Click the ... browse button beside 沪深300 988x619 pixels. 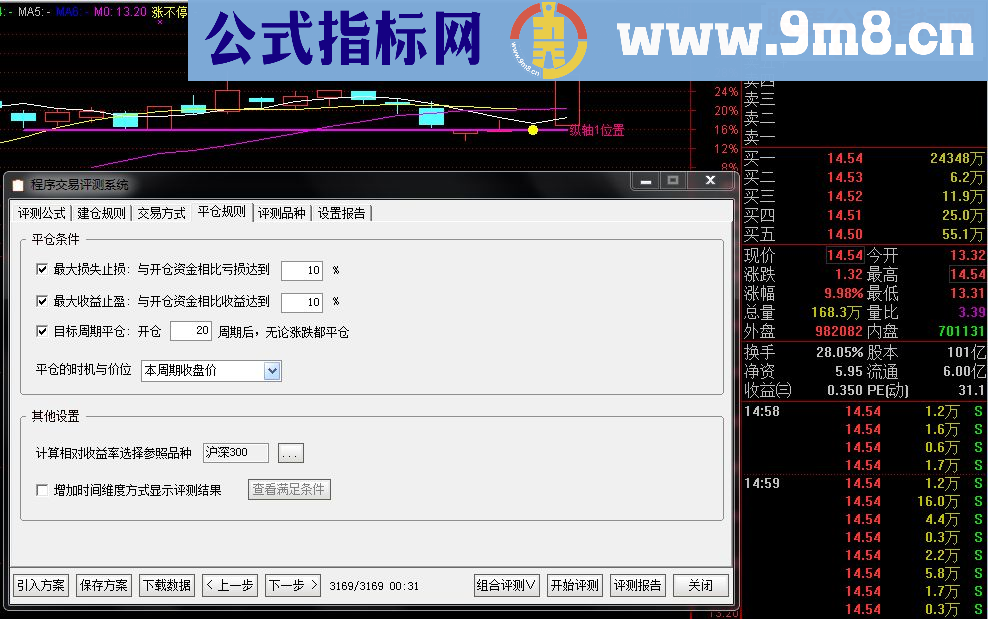[x=290, y=452]
